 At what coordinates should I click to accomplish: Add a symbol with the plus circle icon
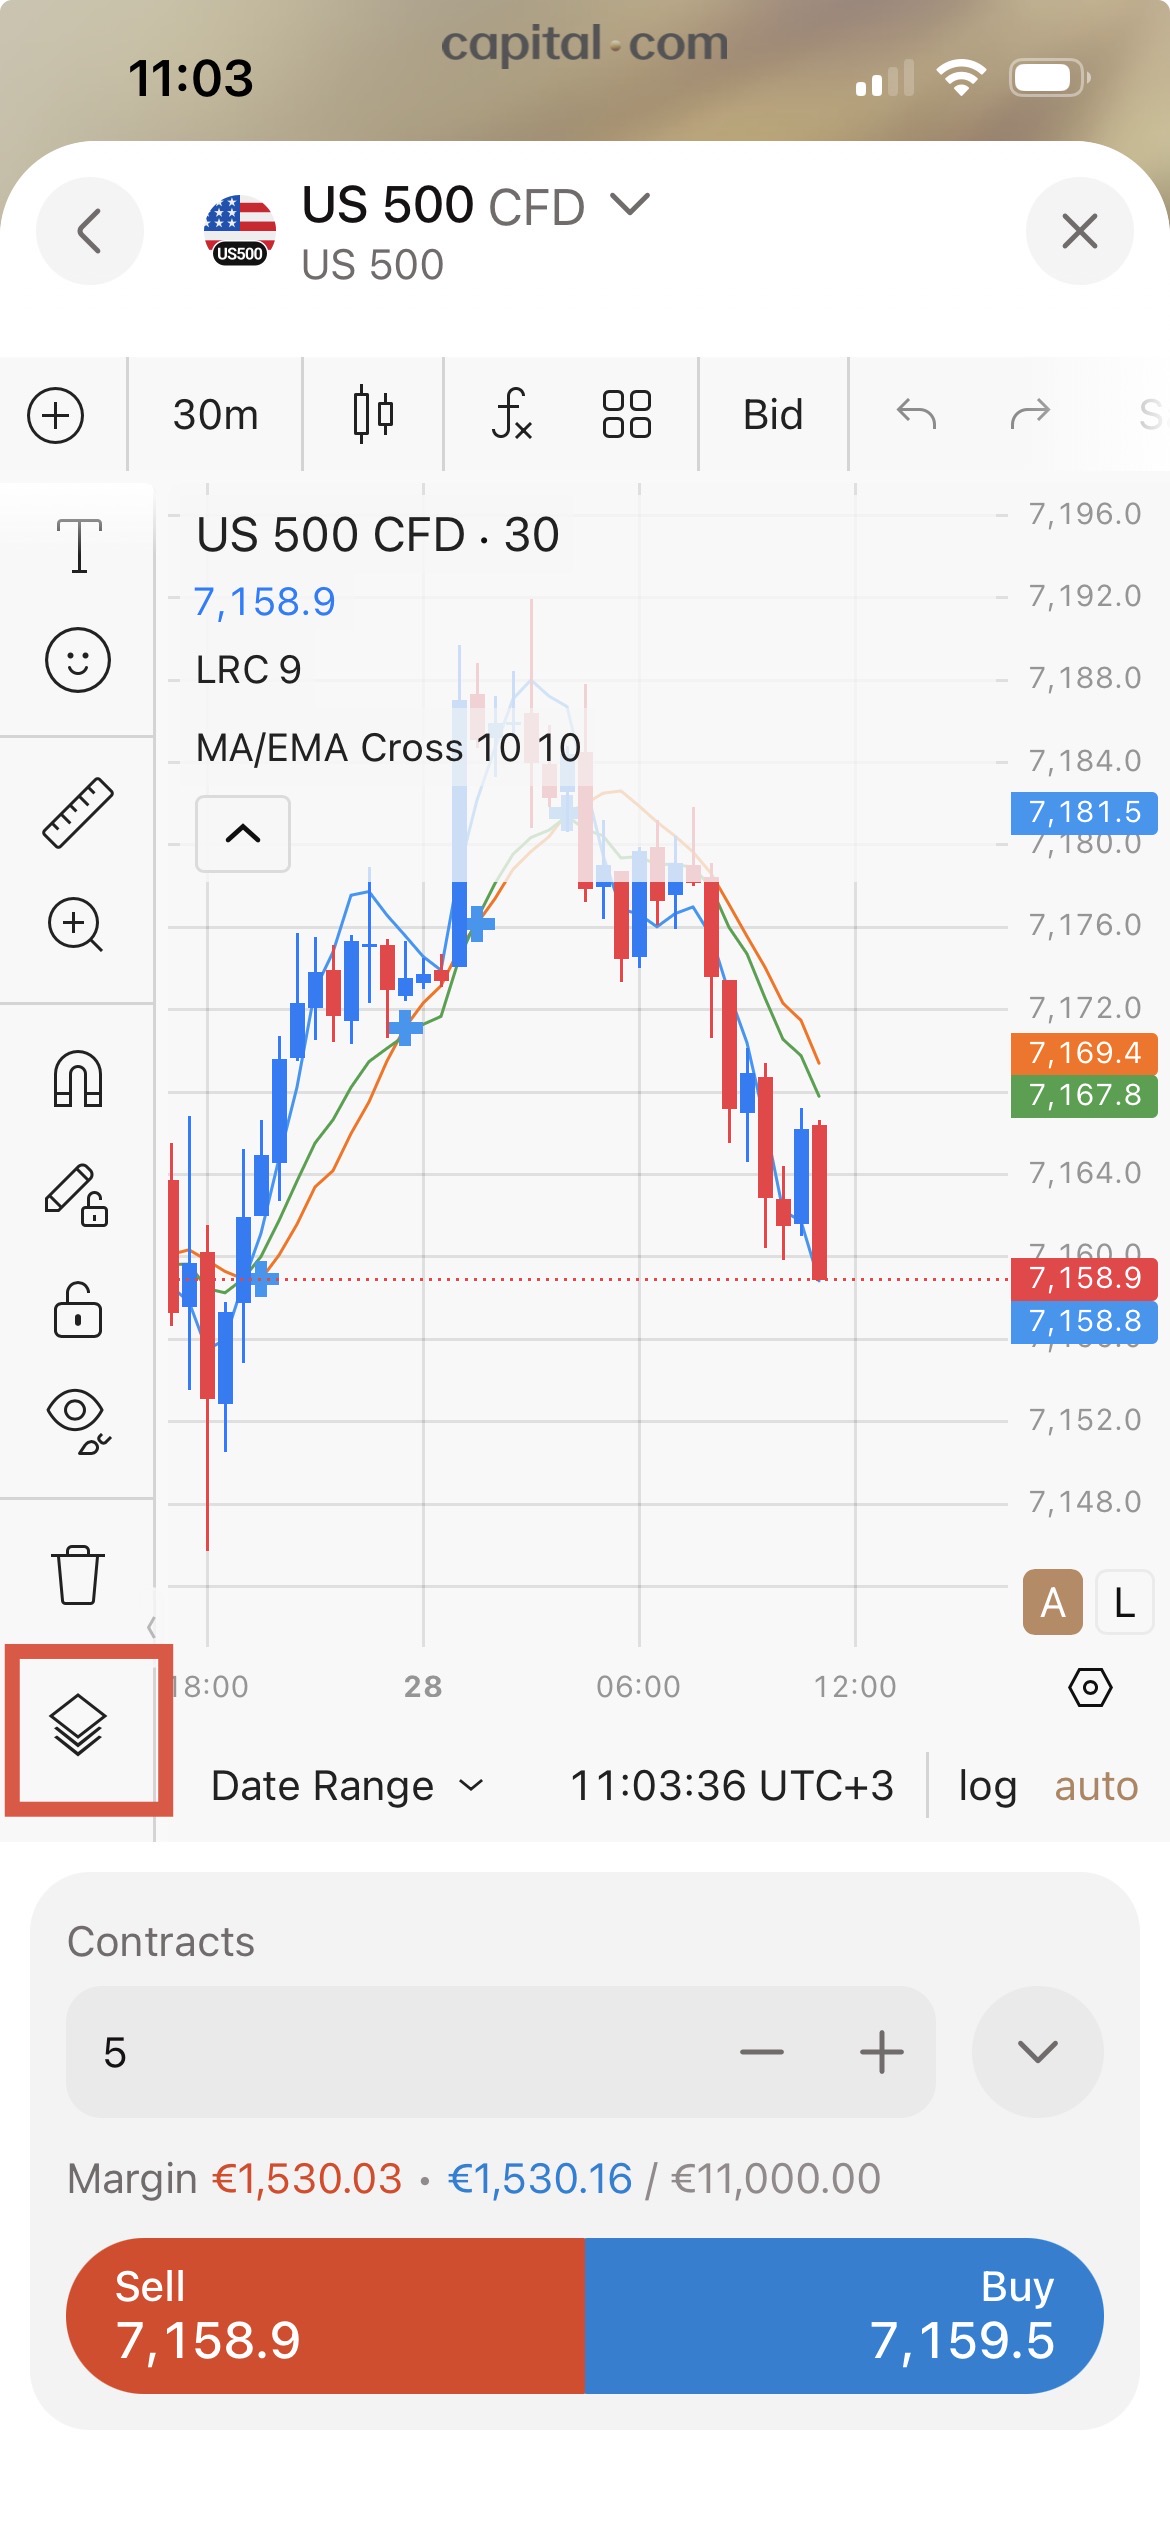[x=56, y=415]
